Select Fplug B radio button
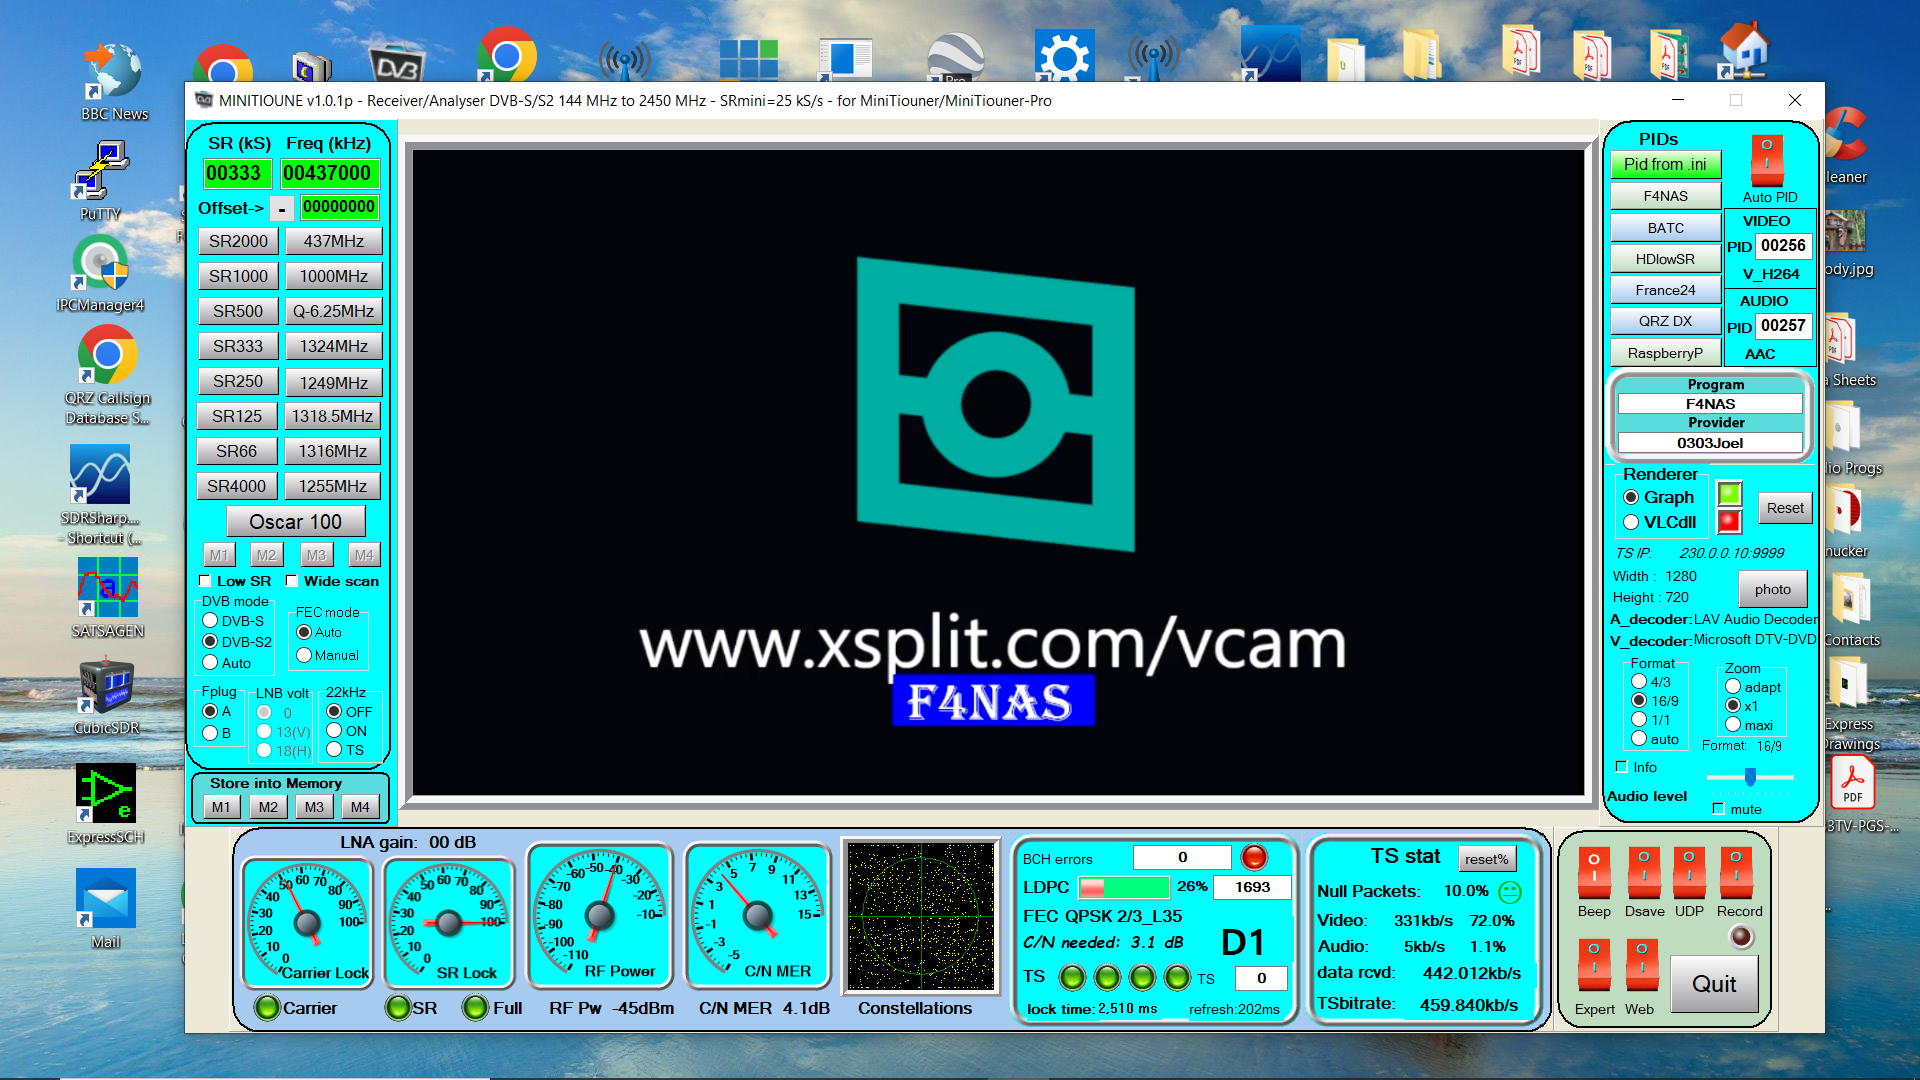The width and height of the screenshot is (1920, 1080). coord(210,733)
